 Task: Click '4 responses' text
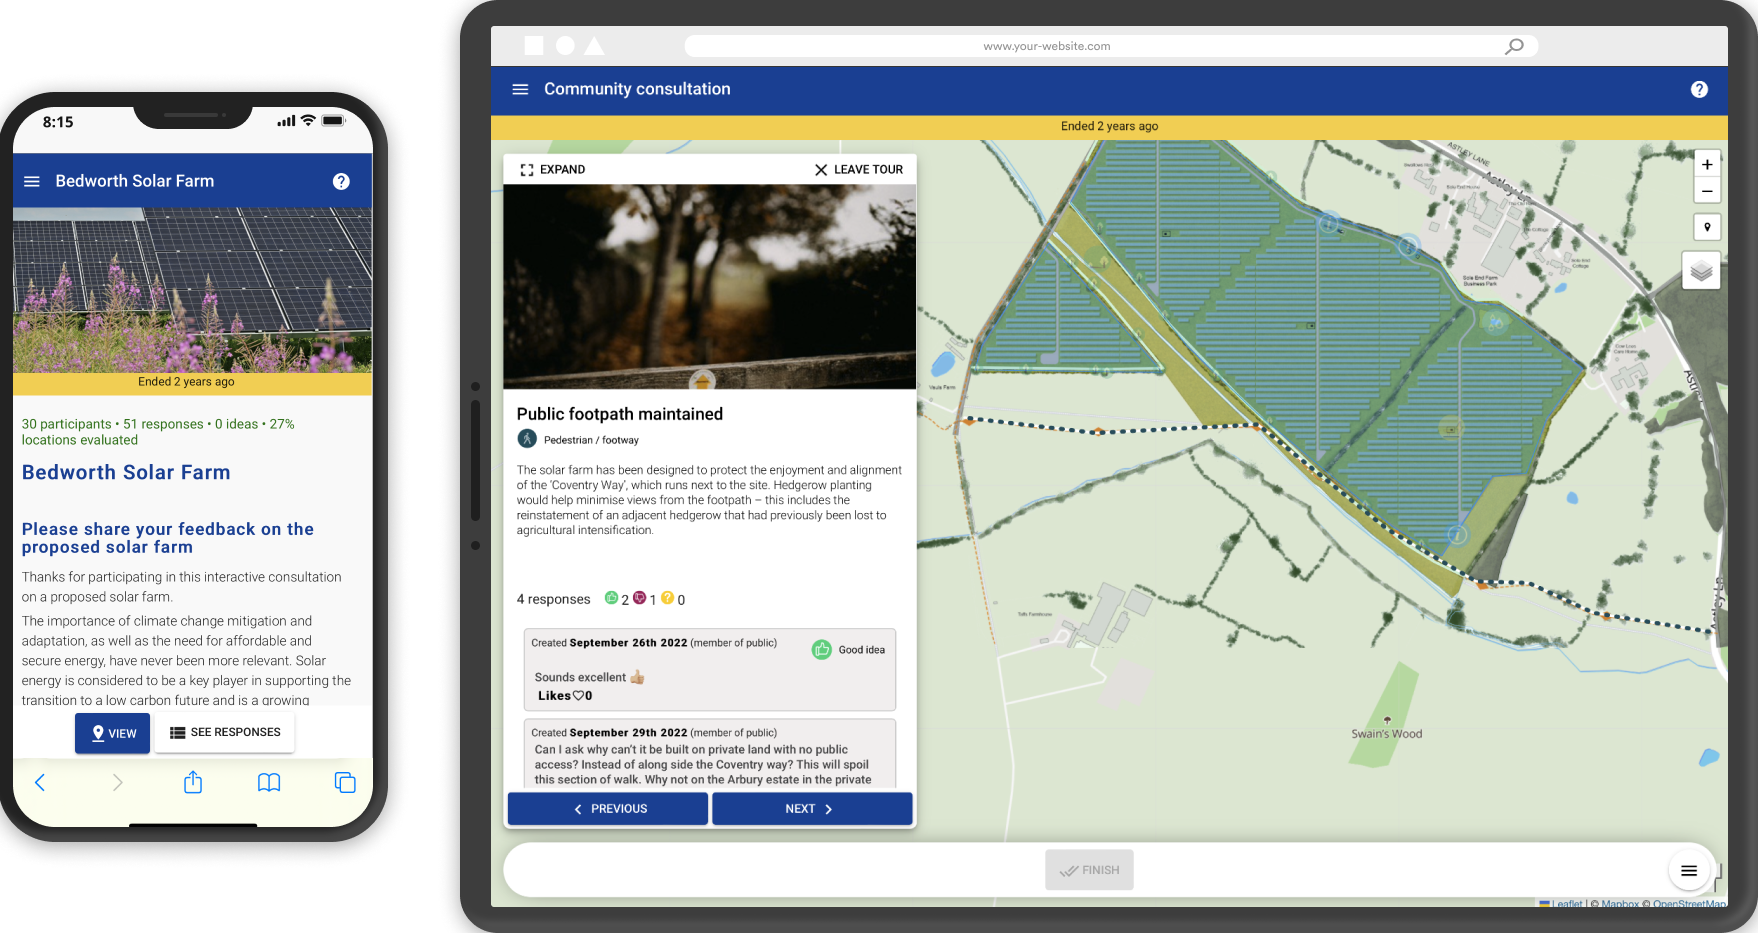pyautogui.click(x=553, y=599)
